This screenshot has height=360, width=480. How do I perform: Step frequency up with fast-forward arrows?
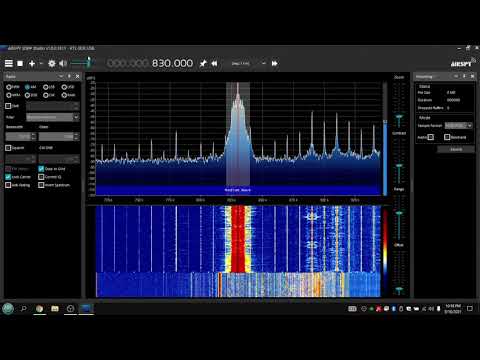tap(275, 63)
